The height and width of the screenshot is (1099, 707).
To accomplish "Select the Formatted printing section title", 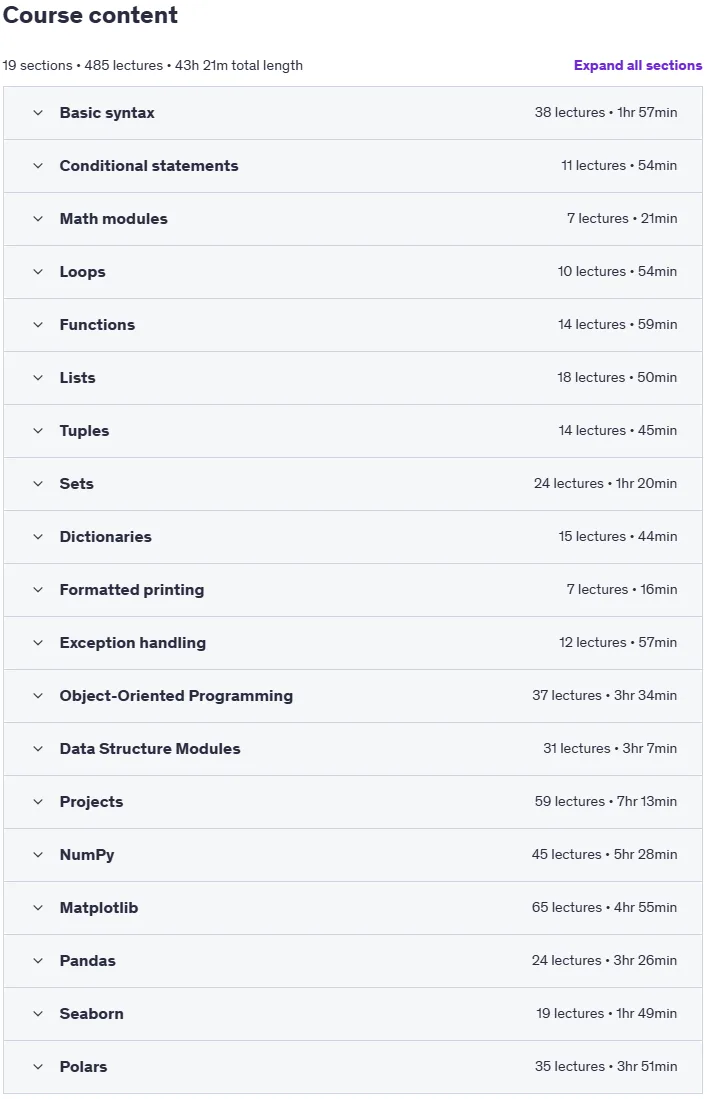I will pos(132,590).
